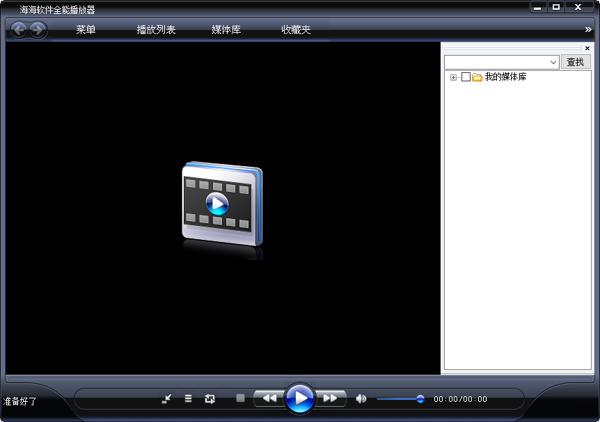Go back with the left arrow button
The height and width of the screenshot is (422, 600).
tap(19, 29)
